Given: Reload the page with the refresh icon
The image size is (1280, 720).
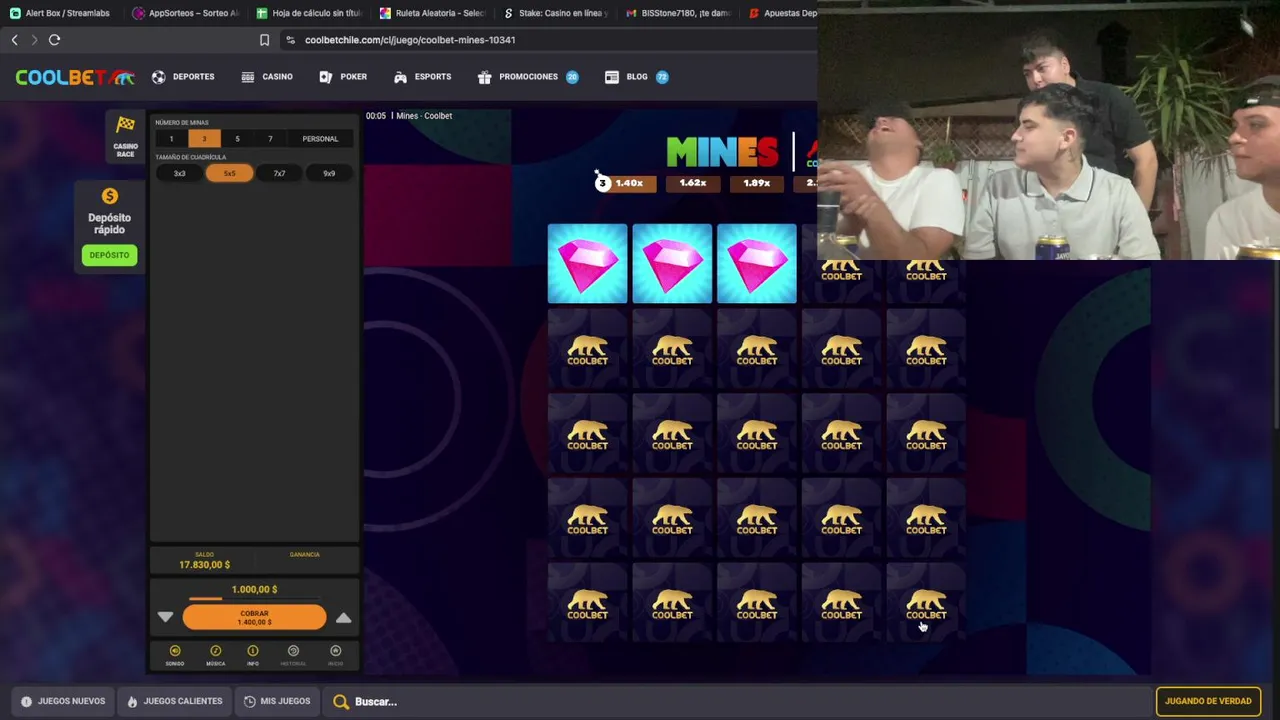Looking at the screenshot, I should pos(55,40).
